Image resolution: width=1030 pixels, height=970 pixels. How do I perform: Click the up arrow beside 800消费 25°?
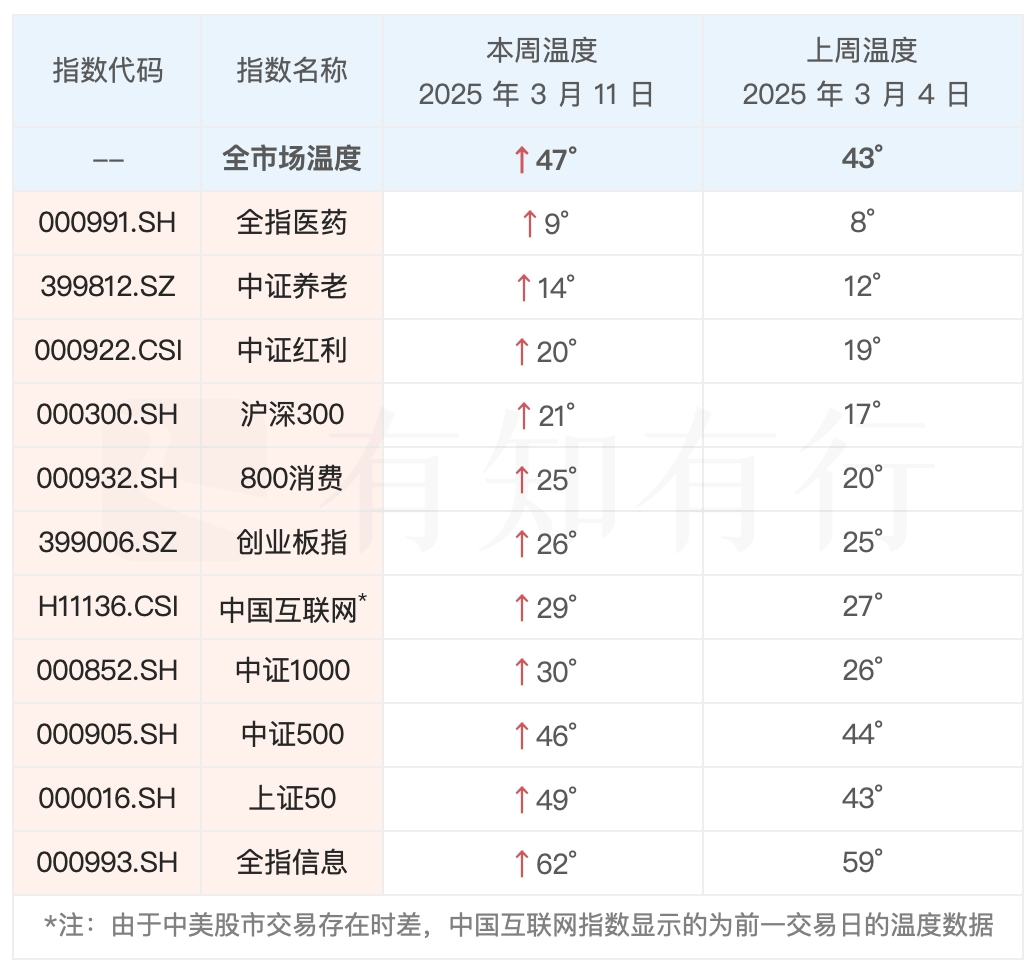coord(520,480)
